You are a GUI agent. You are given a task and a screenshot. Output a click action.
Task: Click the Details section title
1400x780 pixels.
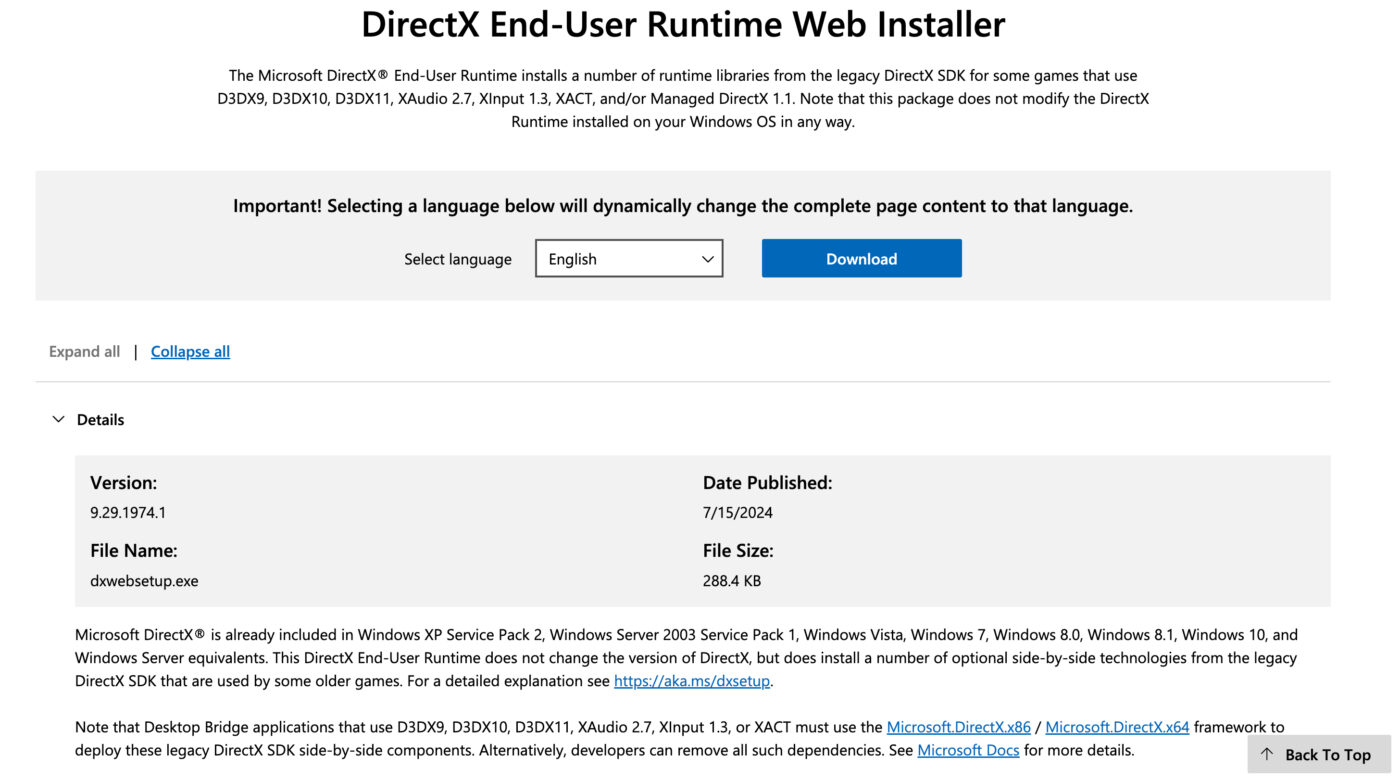tap(100, 419)
